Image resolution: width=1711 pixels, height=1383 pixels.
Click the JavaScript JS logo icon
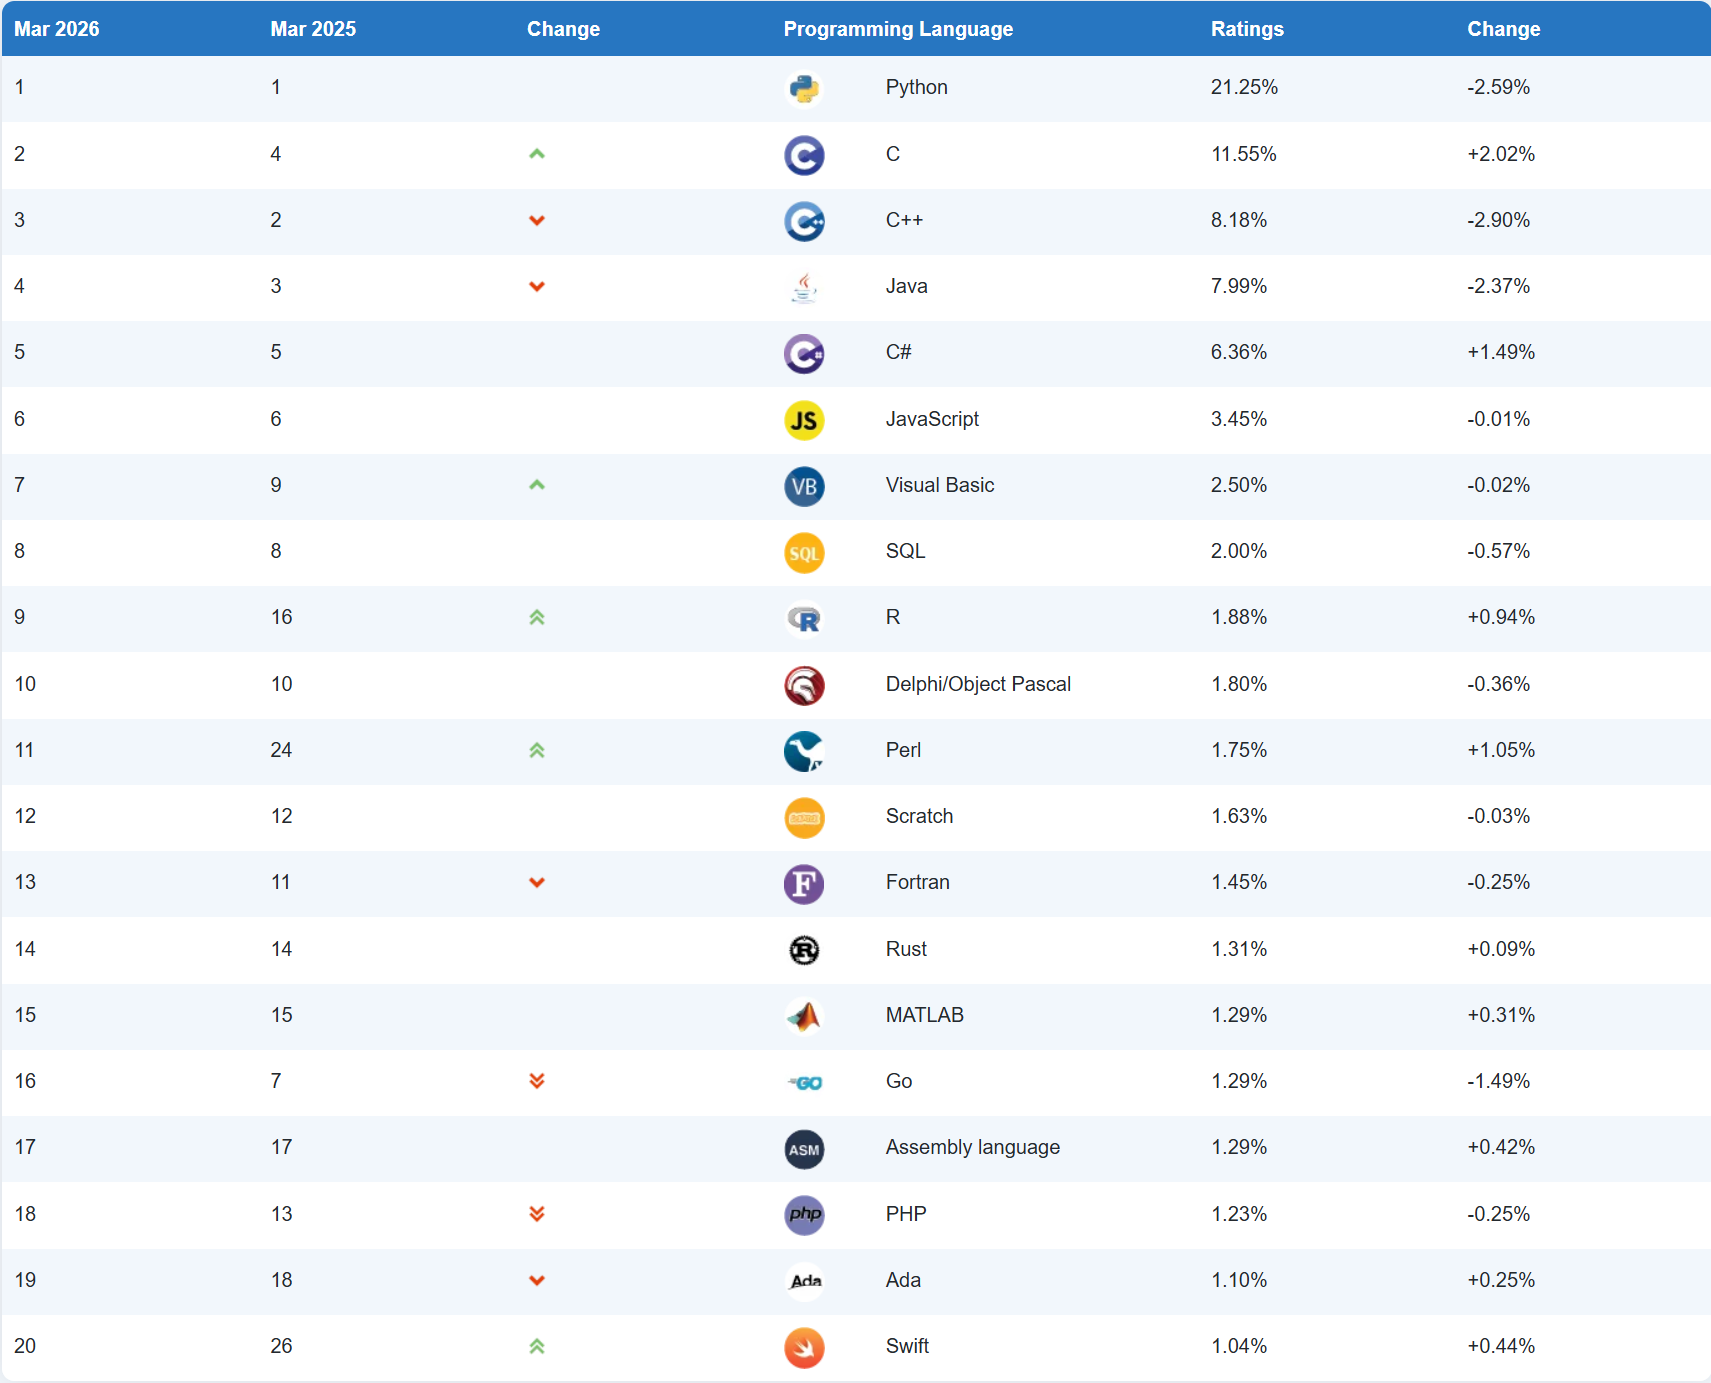pos(804,420)
